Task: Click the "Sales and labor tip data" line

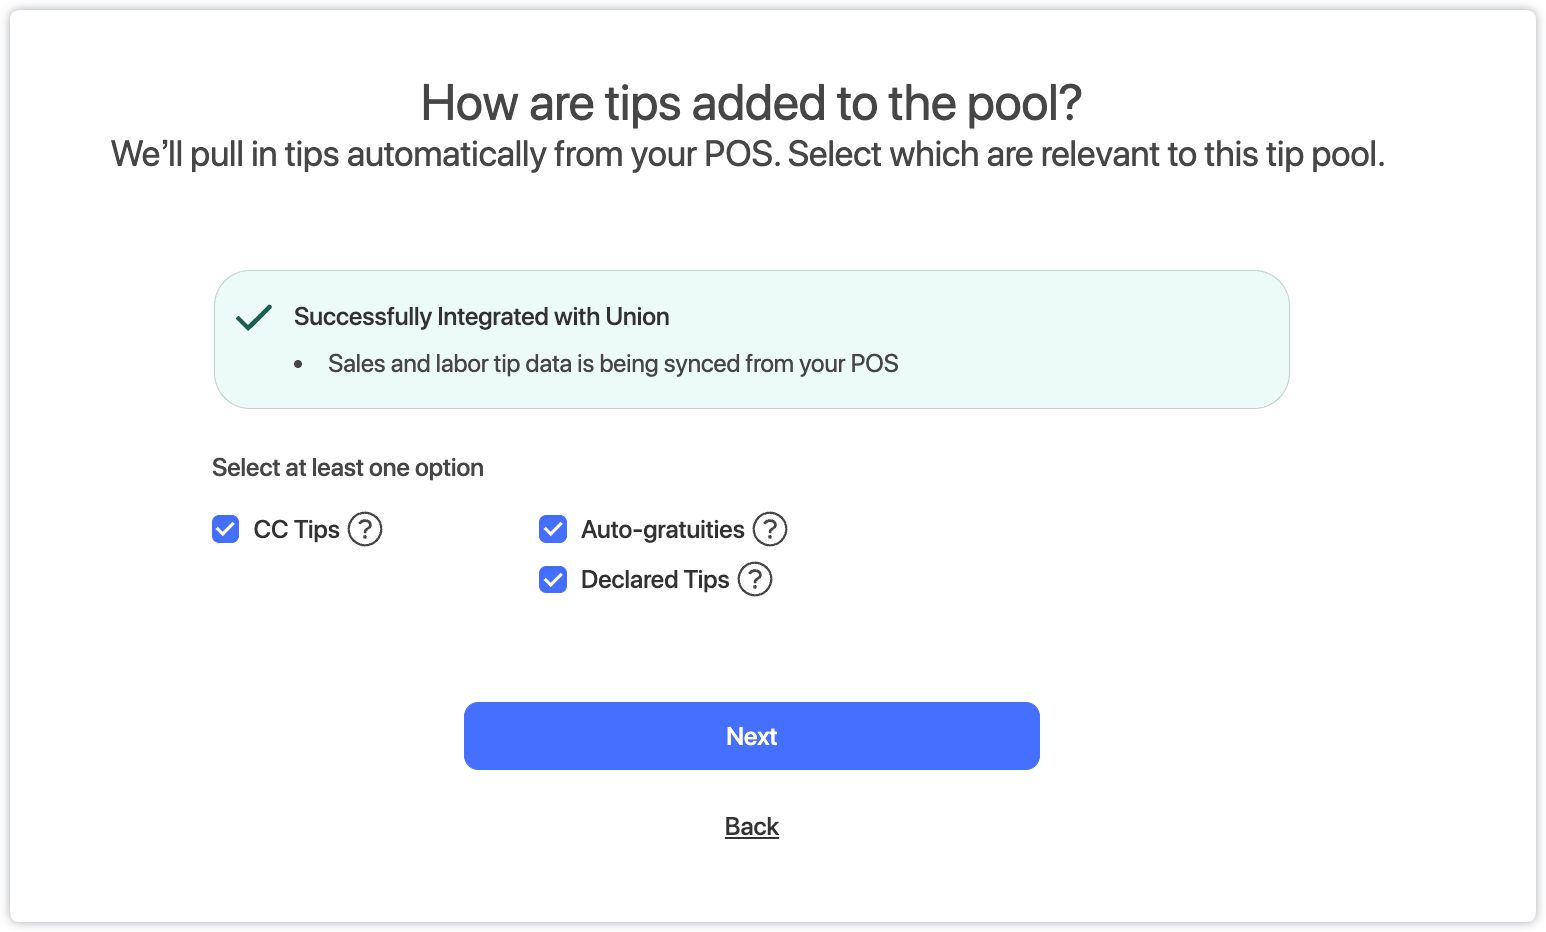Action: point(613,364)
